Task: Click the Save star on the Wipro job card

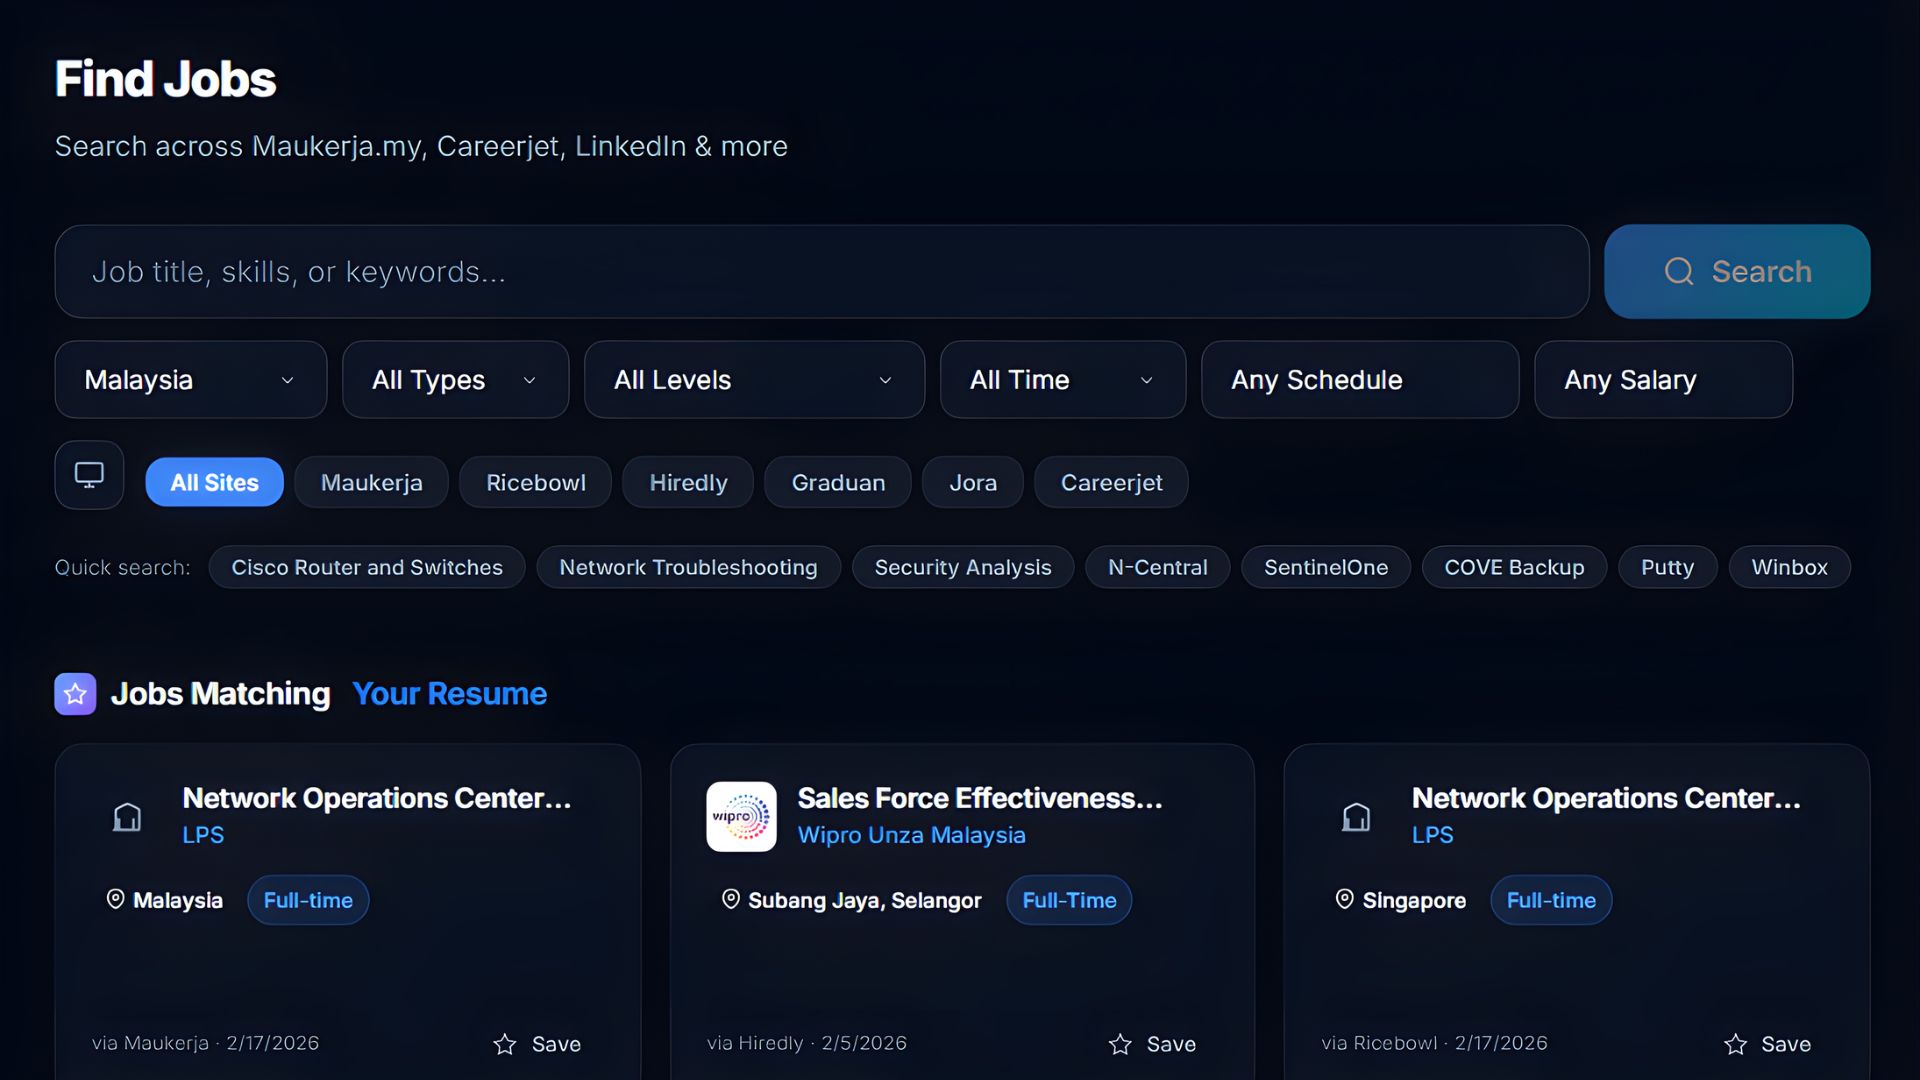Action: (1119, 1044)
